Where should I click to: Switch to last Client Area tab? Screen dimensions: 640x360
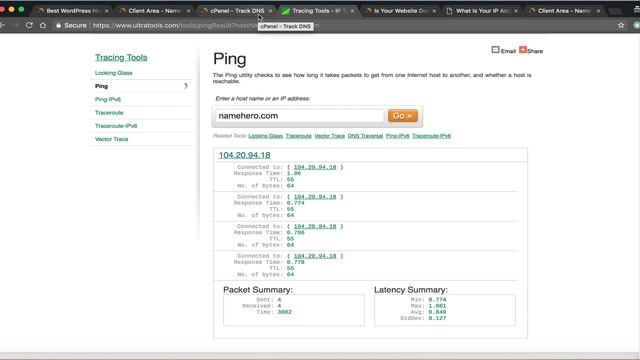tap(564, 11)
